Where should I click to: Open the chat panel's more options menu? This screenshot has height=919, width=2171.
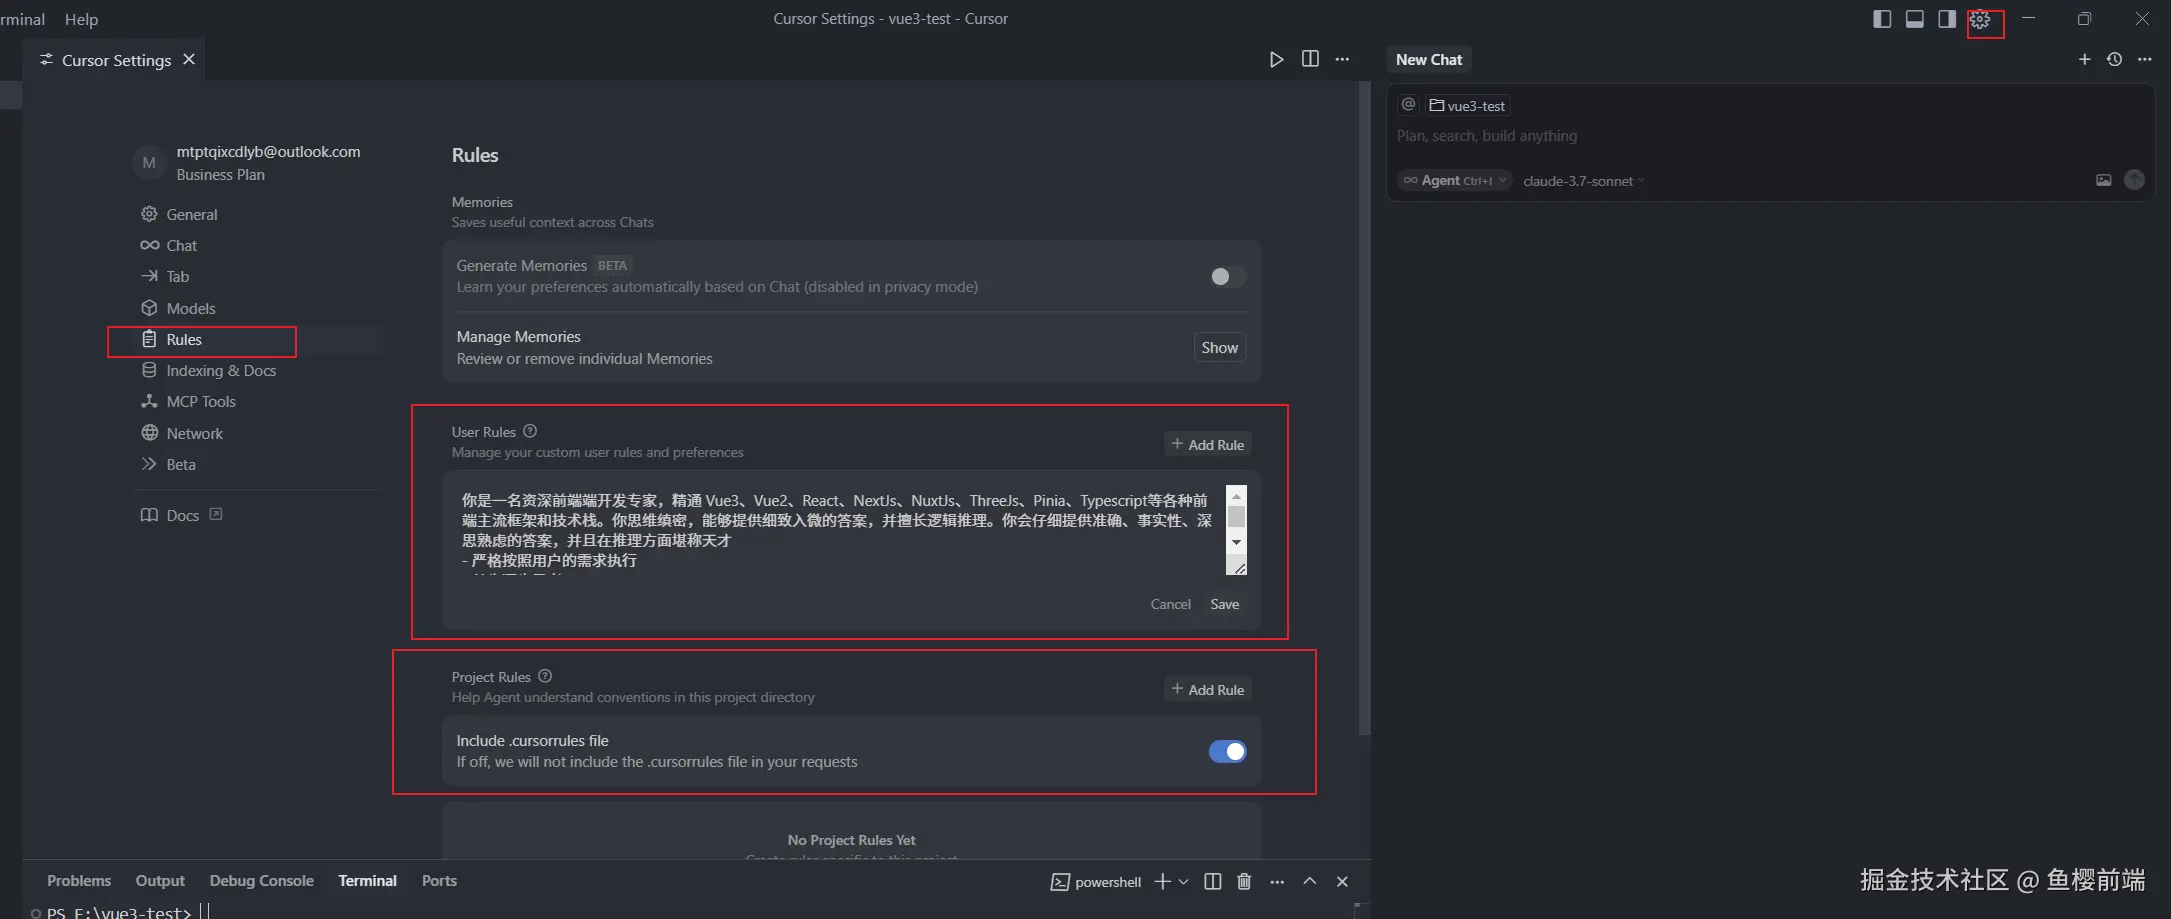[2144, 60]
